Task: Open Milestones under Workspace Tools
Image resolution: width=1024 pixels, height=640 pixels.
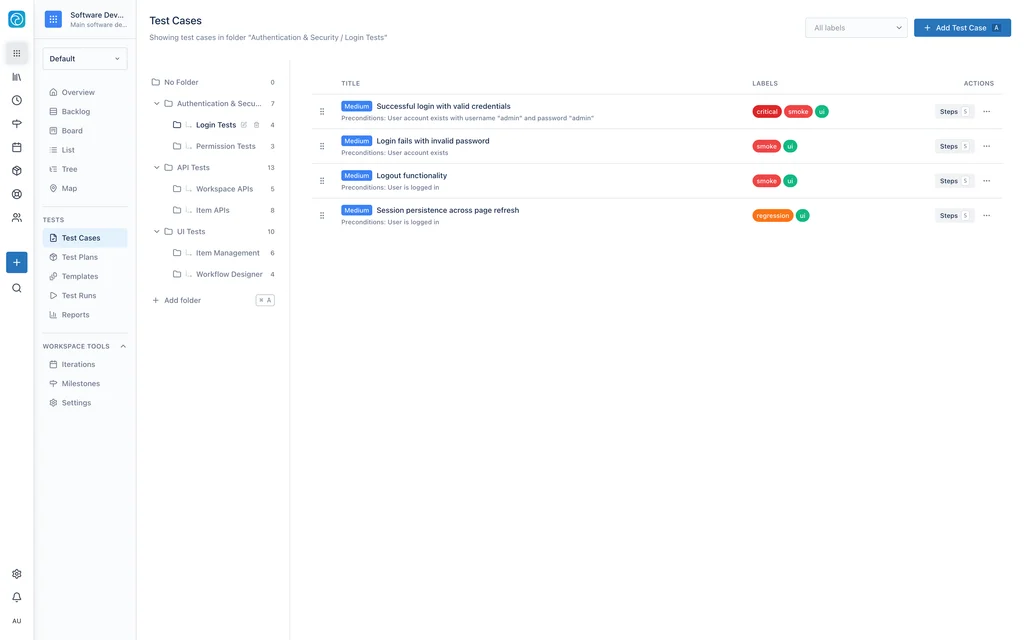Action: point(85,383)
